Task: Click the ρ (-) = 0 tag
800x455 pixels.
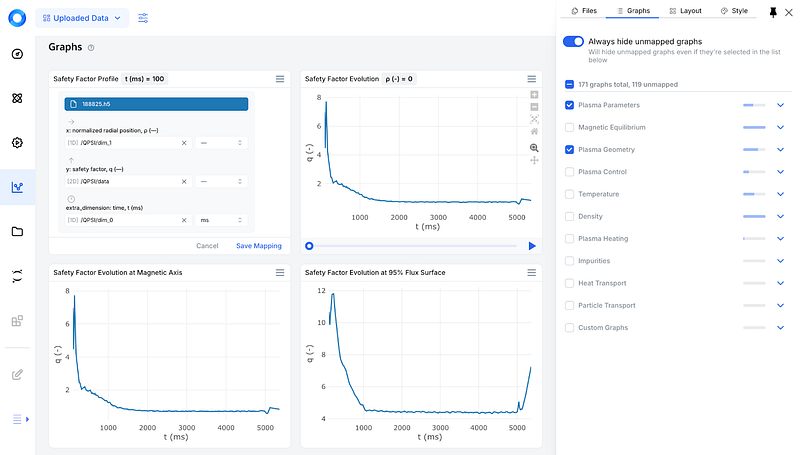Action: 399,79
